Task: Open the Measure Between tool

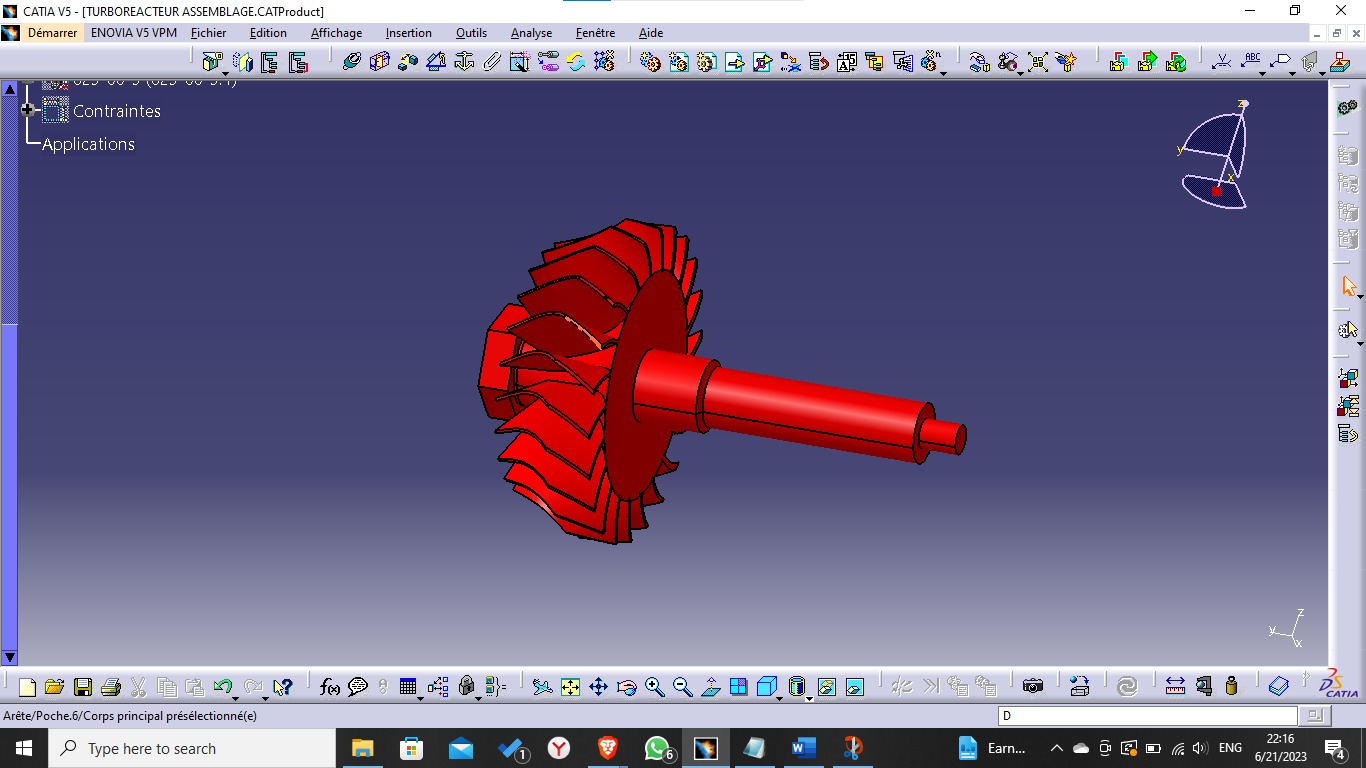Action: tap(1175, 687)
